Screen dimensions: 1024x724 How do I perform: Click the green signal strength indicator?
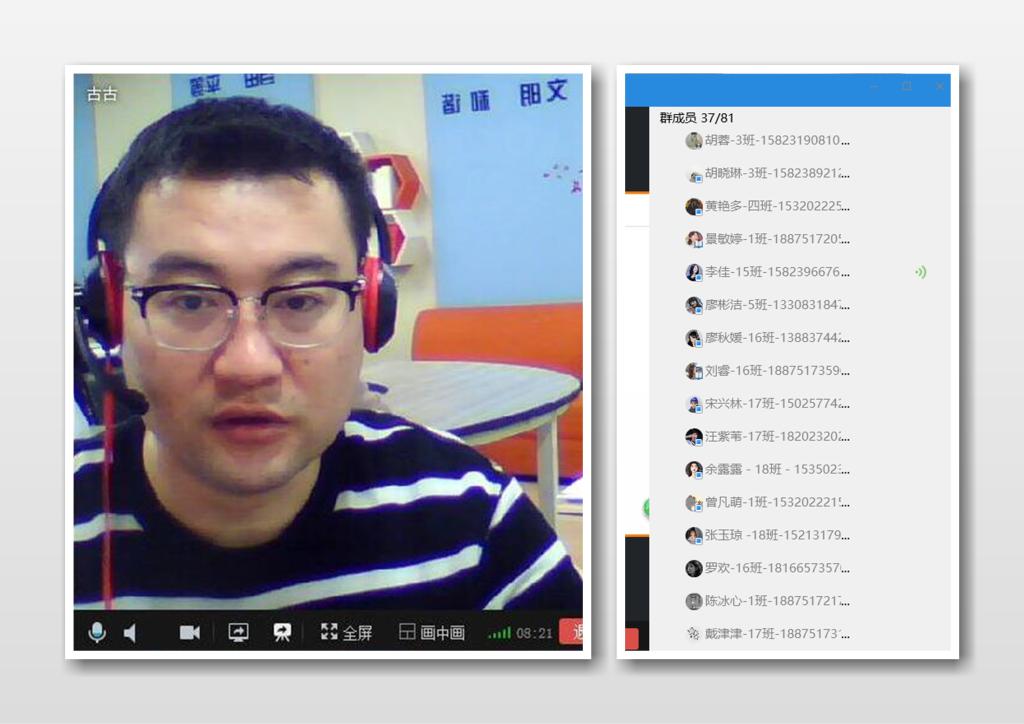tap(499, 634)
